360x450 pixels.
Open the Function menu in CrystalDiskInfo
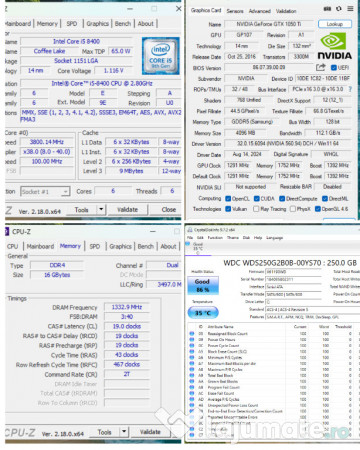click(x=215, y=238)
